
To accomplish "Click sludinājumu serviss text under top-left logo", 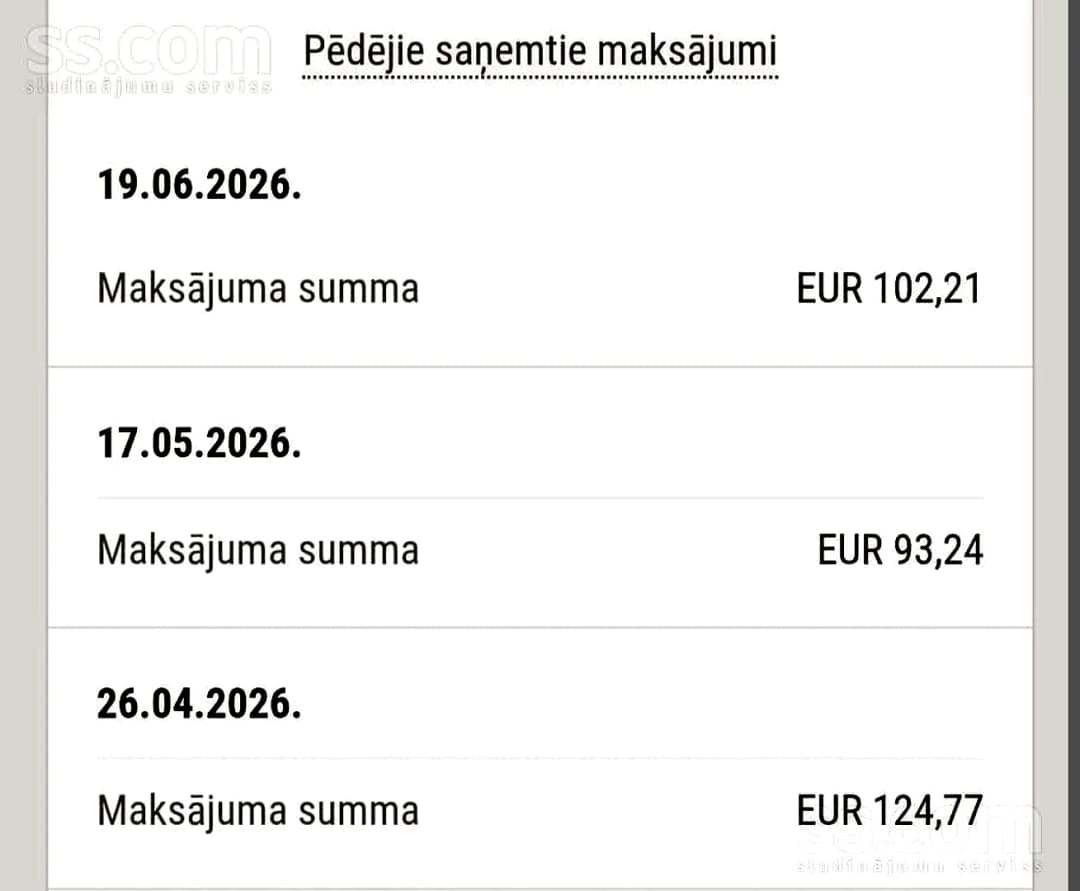I will pos(148,87).
